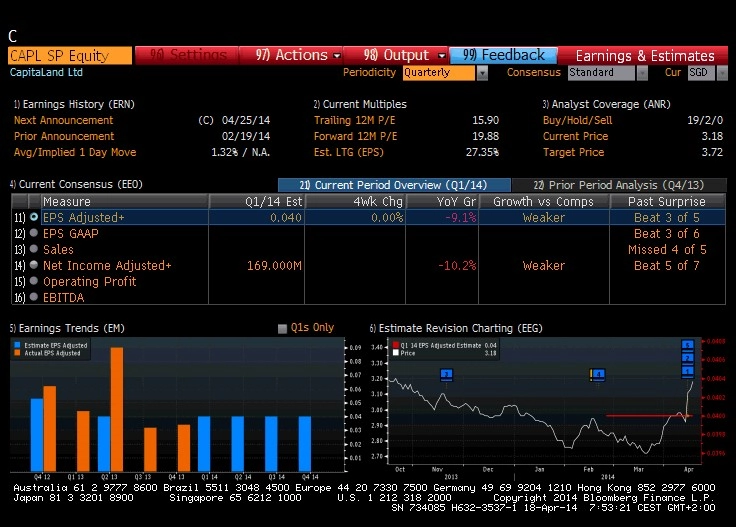Image resolution: width=736 pixels, height=527 pixels.
Task: Click the 'Beat 3 of 6' surprise cell
Action: tap(667, 234)
